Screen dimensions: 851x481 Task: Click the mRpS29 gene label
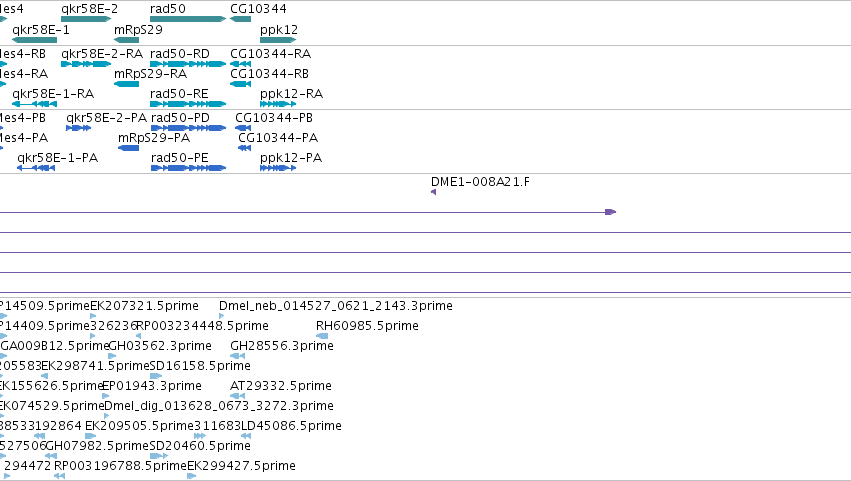click(x=138, y=29)
